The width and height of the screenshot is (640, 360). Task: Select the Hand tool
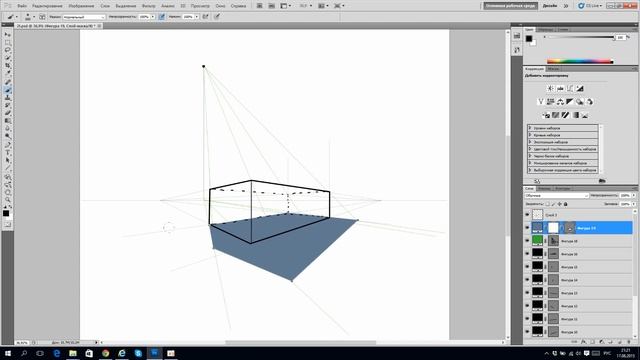pos(7,193)
